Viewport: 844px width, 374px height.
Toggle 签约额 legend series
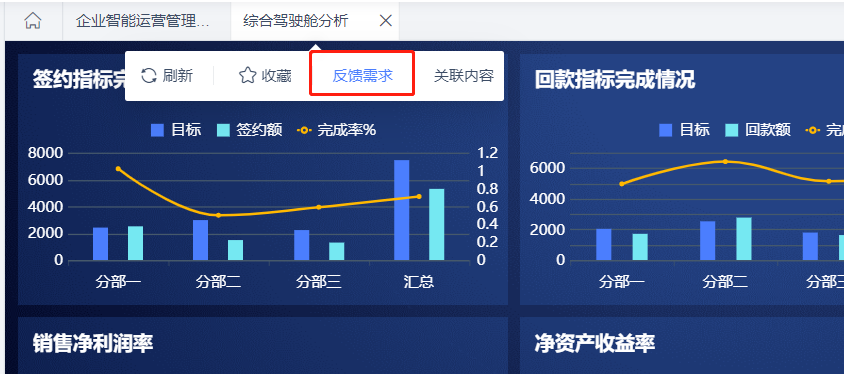[250, 130]
